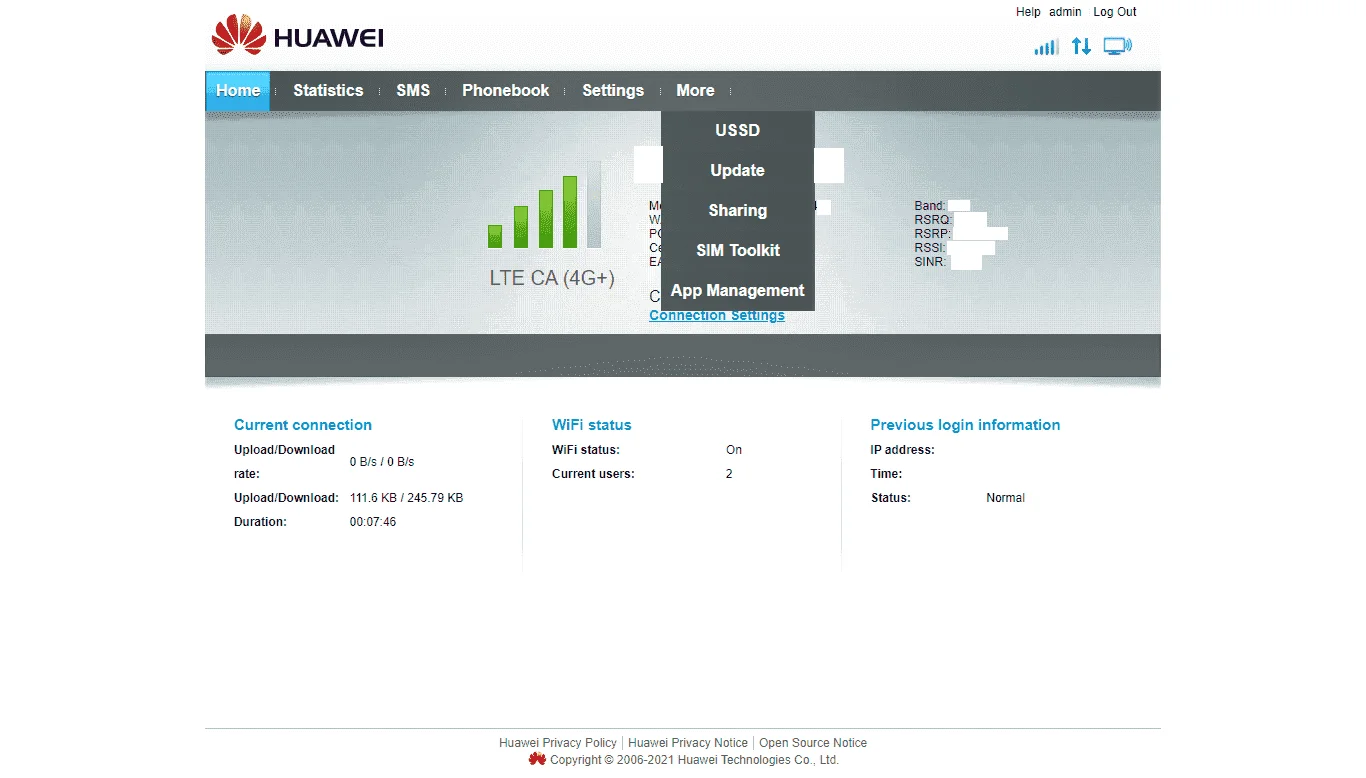
Task: Click the copyright notice text
Action: [694, 760]
